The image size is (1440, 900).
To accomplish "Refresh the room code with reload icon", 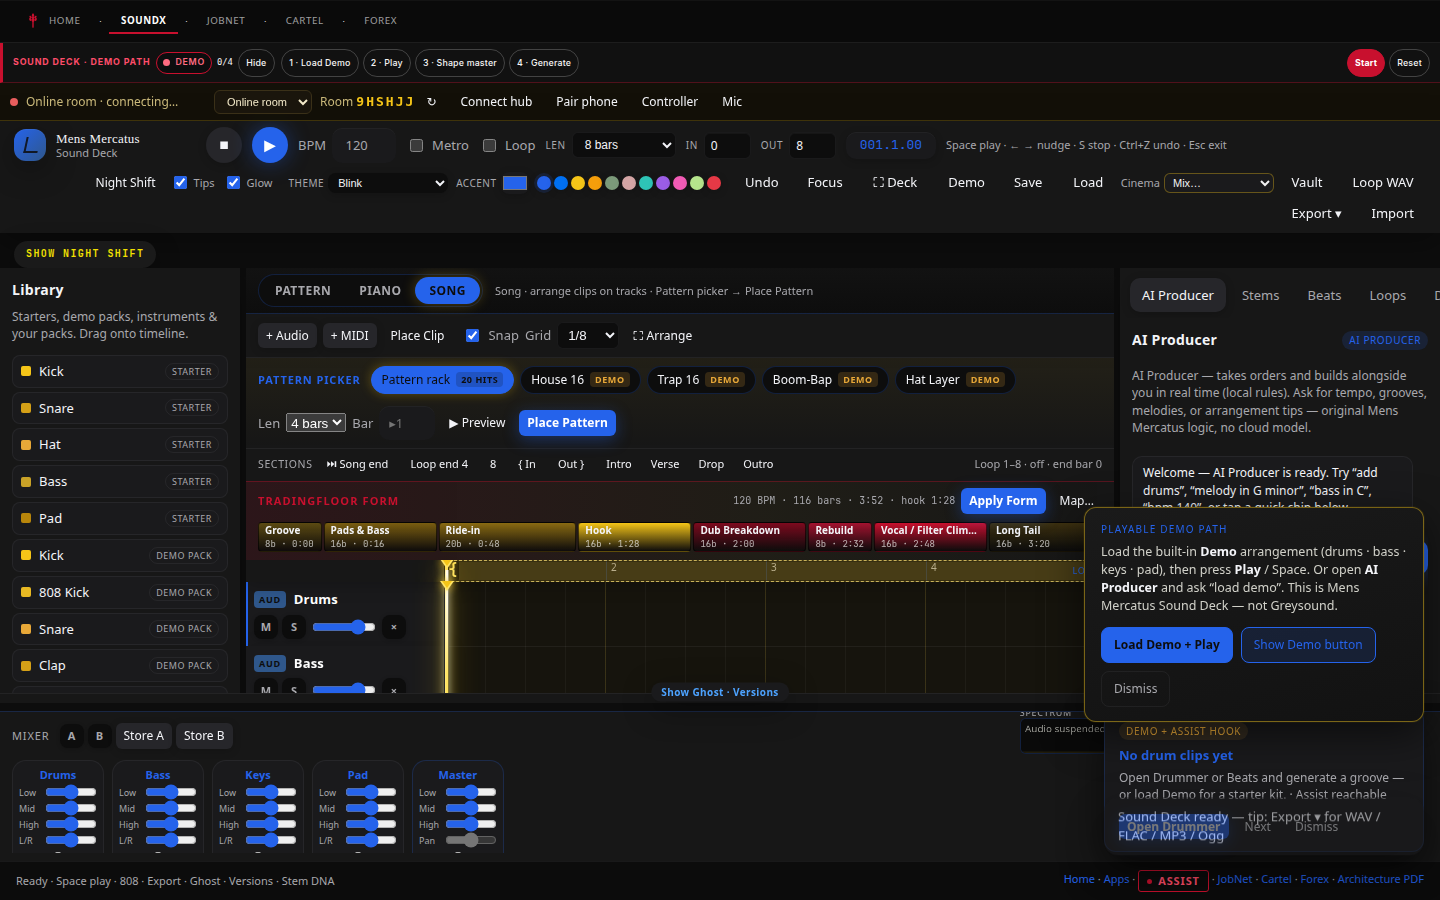I will click(x=431, y=102).
